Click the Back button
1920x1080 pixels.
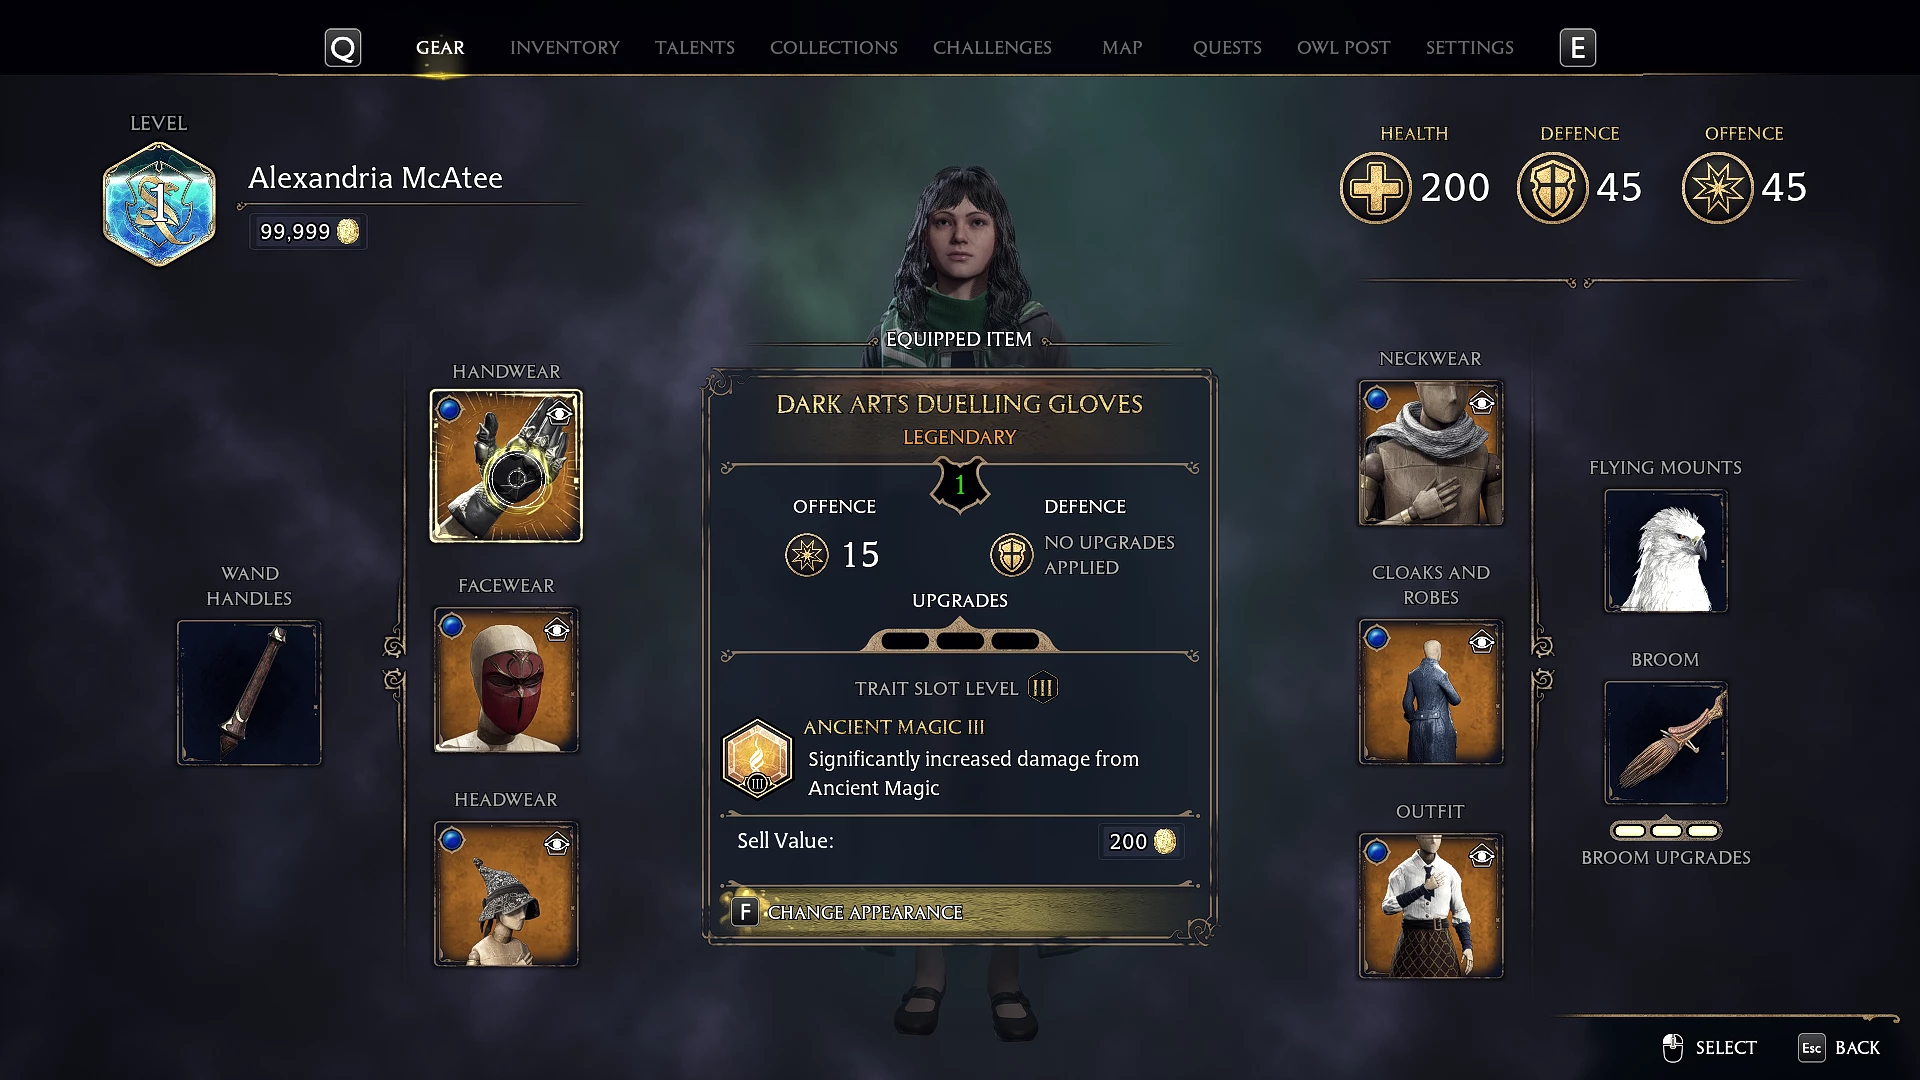tap(1840, 1047)
